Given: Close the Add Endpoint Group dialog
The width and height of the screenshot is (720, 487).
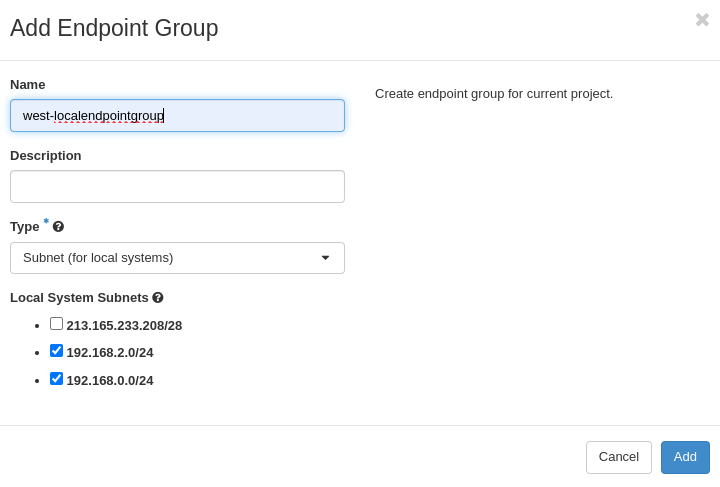Looking at the screenshot, I should [702, 20].
